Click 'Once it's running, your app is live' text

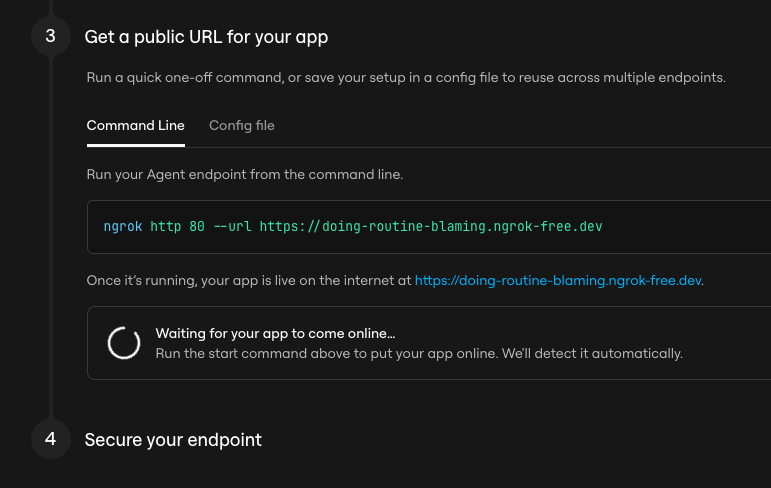(249, 280)
